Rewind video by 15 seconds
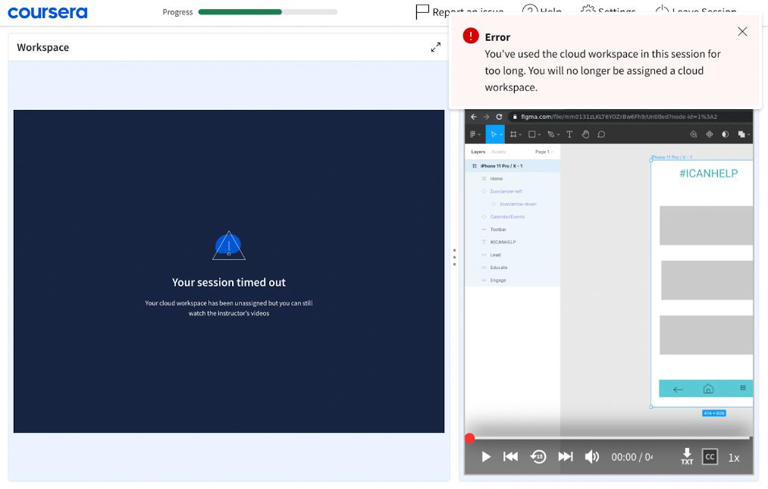 [538, 457]
